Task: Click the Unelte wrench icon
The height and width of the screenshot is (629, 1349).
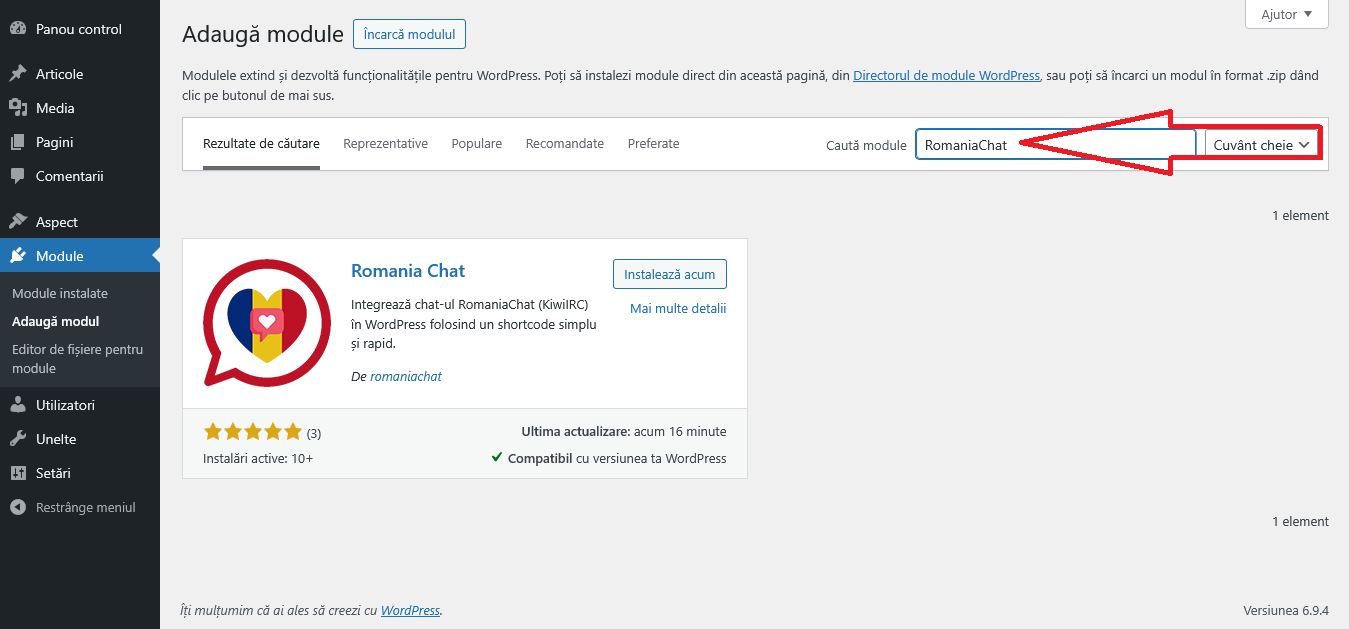Action: click(x=17, y=439)
